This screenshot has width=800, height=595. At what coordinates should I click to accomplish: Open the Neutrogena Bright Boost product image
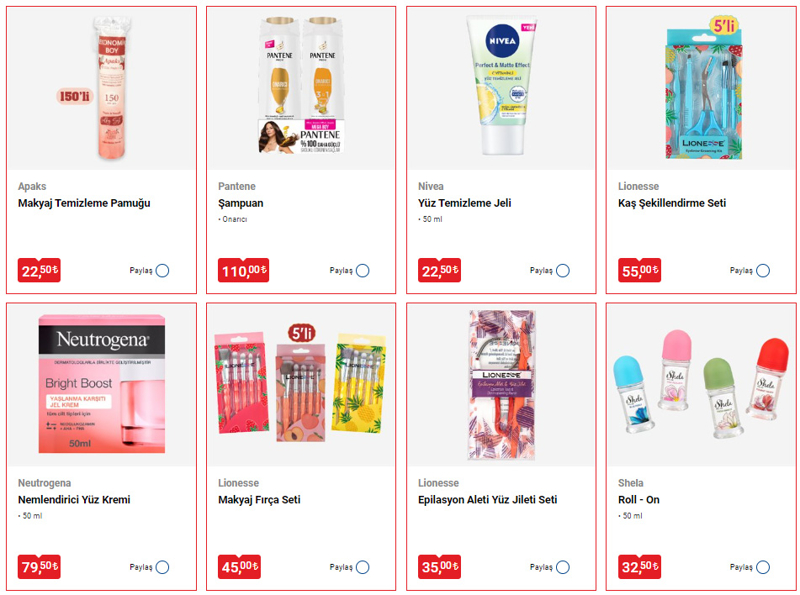[102, 384]
